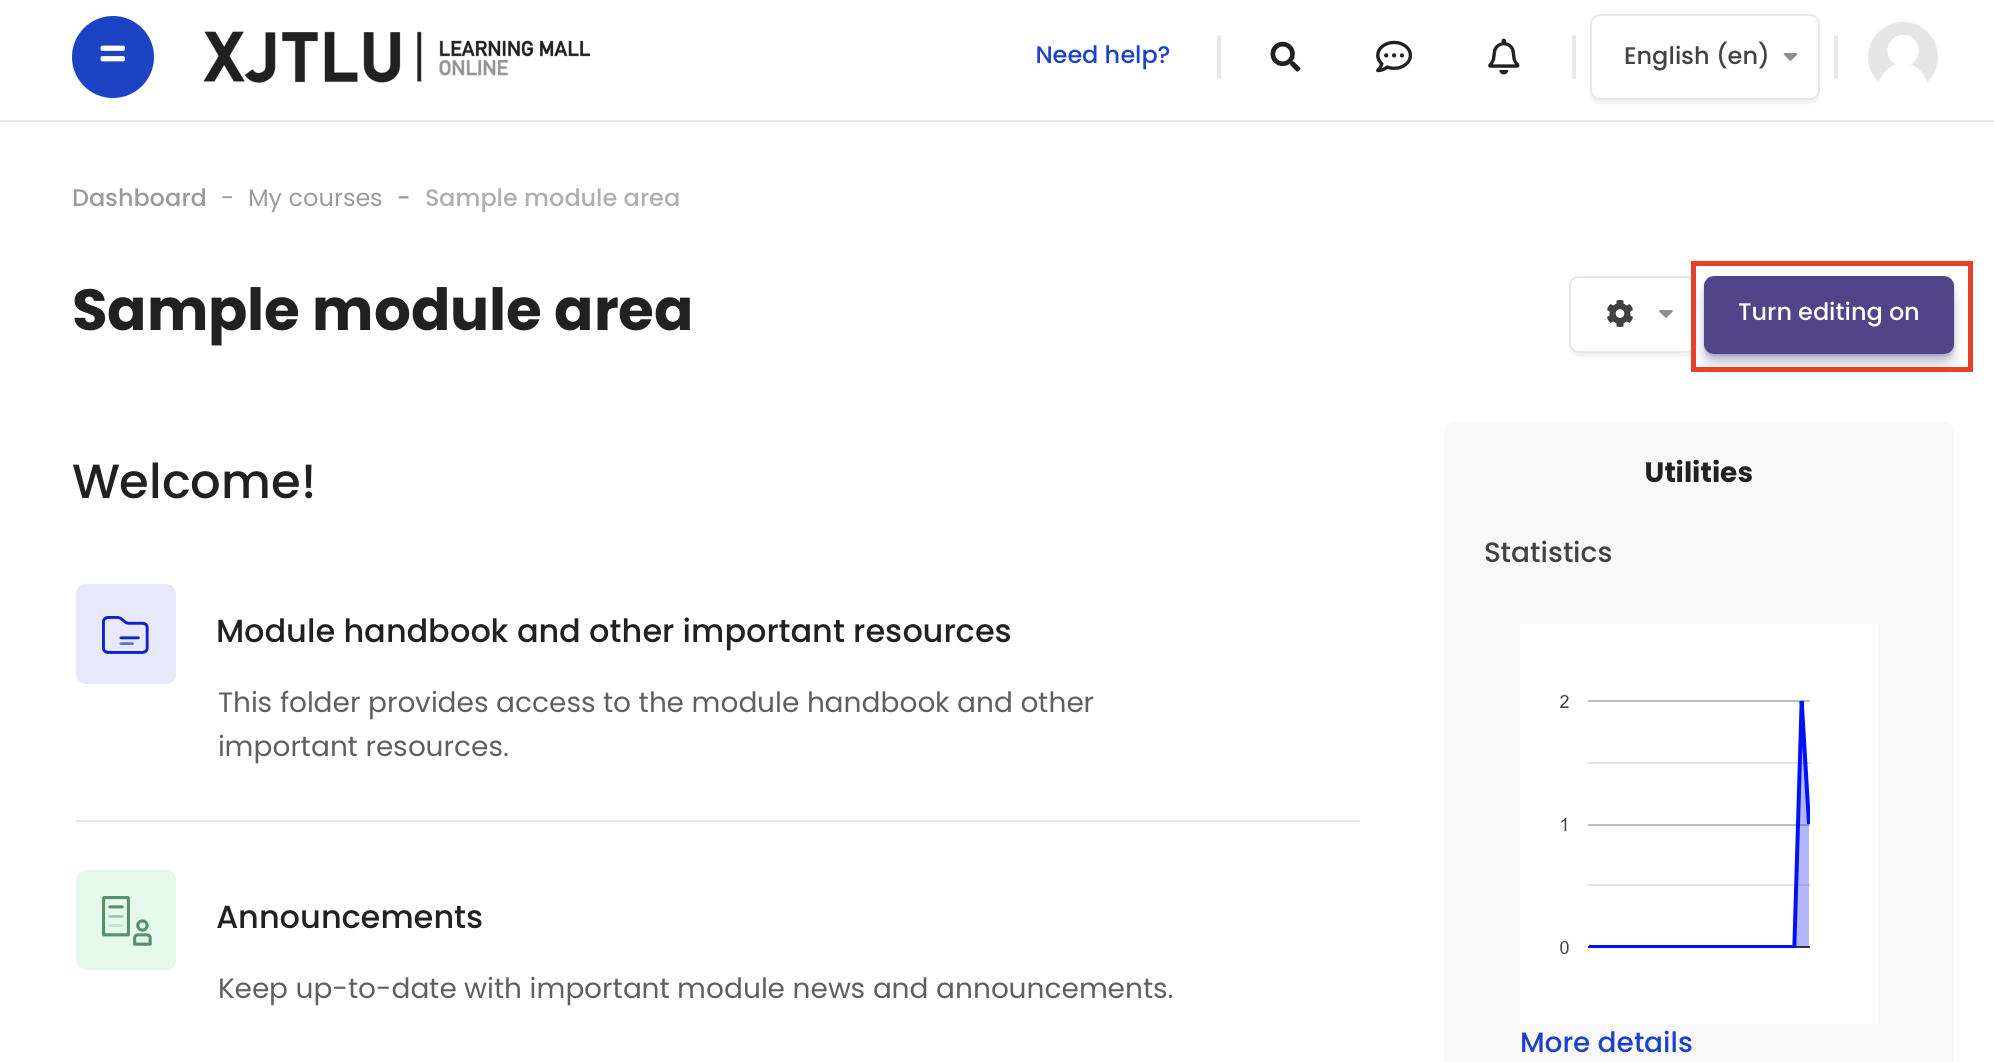Expand the English (en) language dropdown
1994x1062 pixels.
click(x=1705, y=57)
